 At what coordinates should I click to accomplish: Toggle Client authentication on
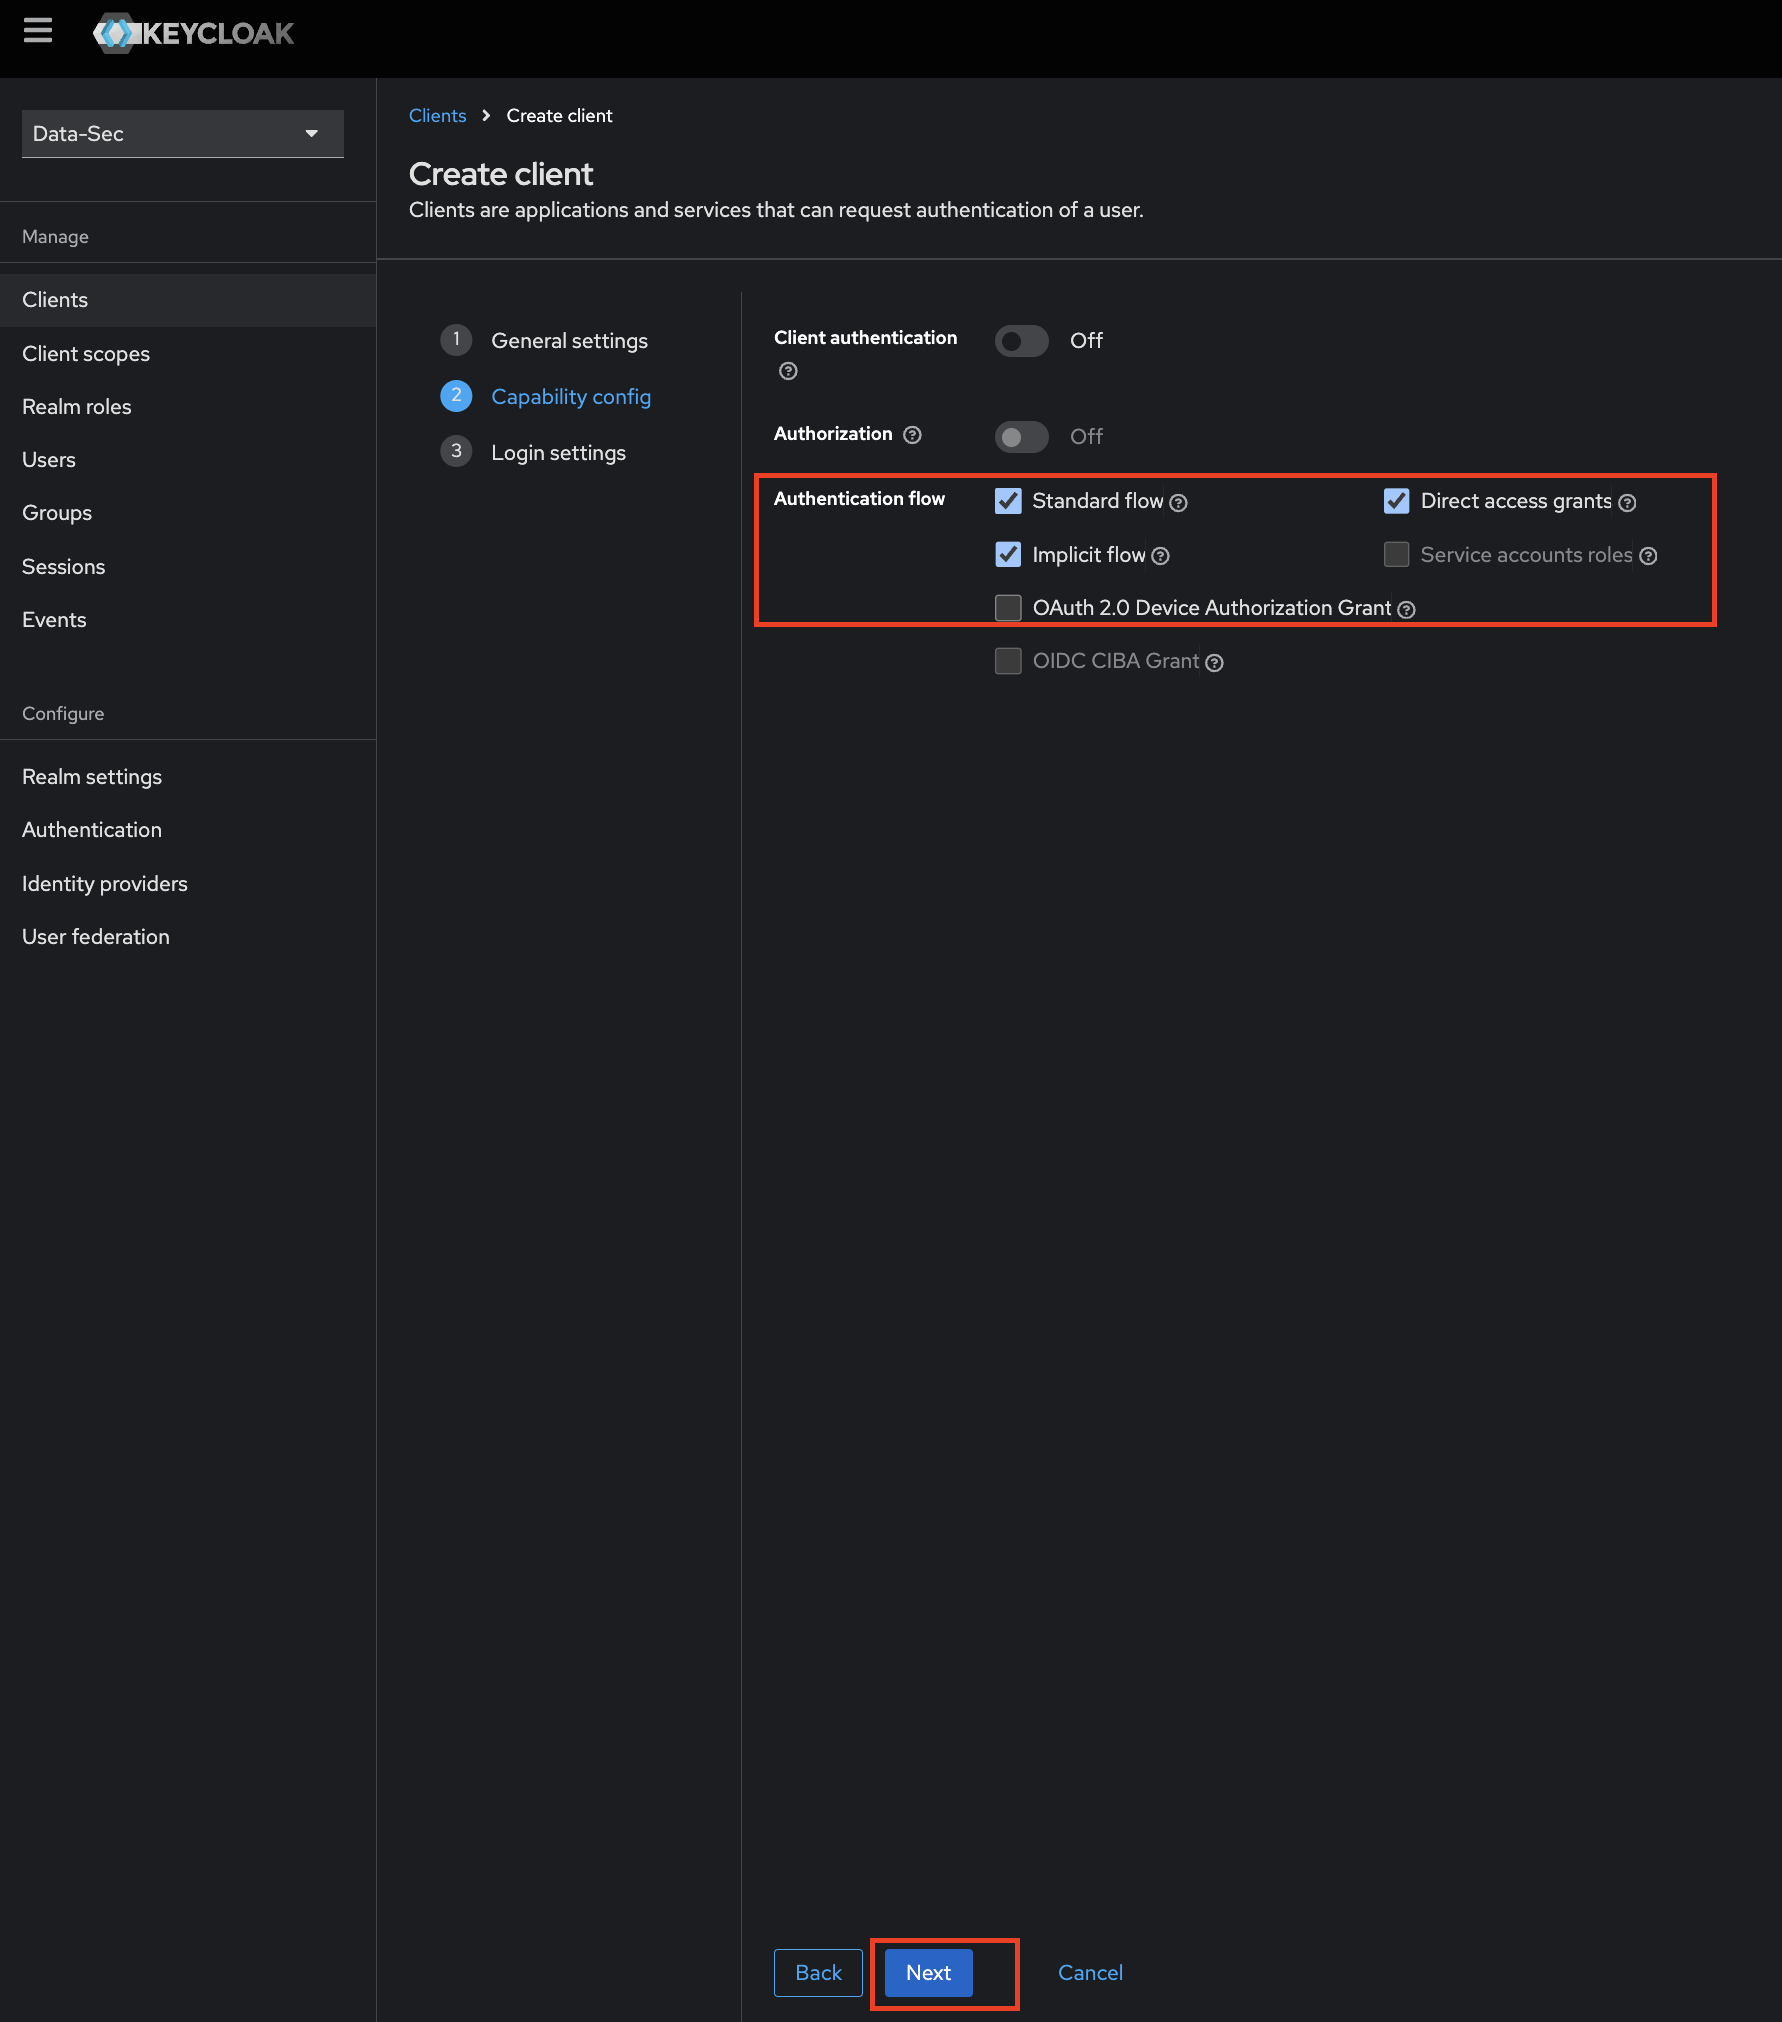(x=1021, y=340)
